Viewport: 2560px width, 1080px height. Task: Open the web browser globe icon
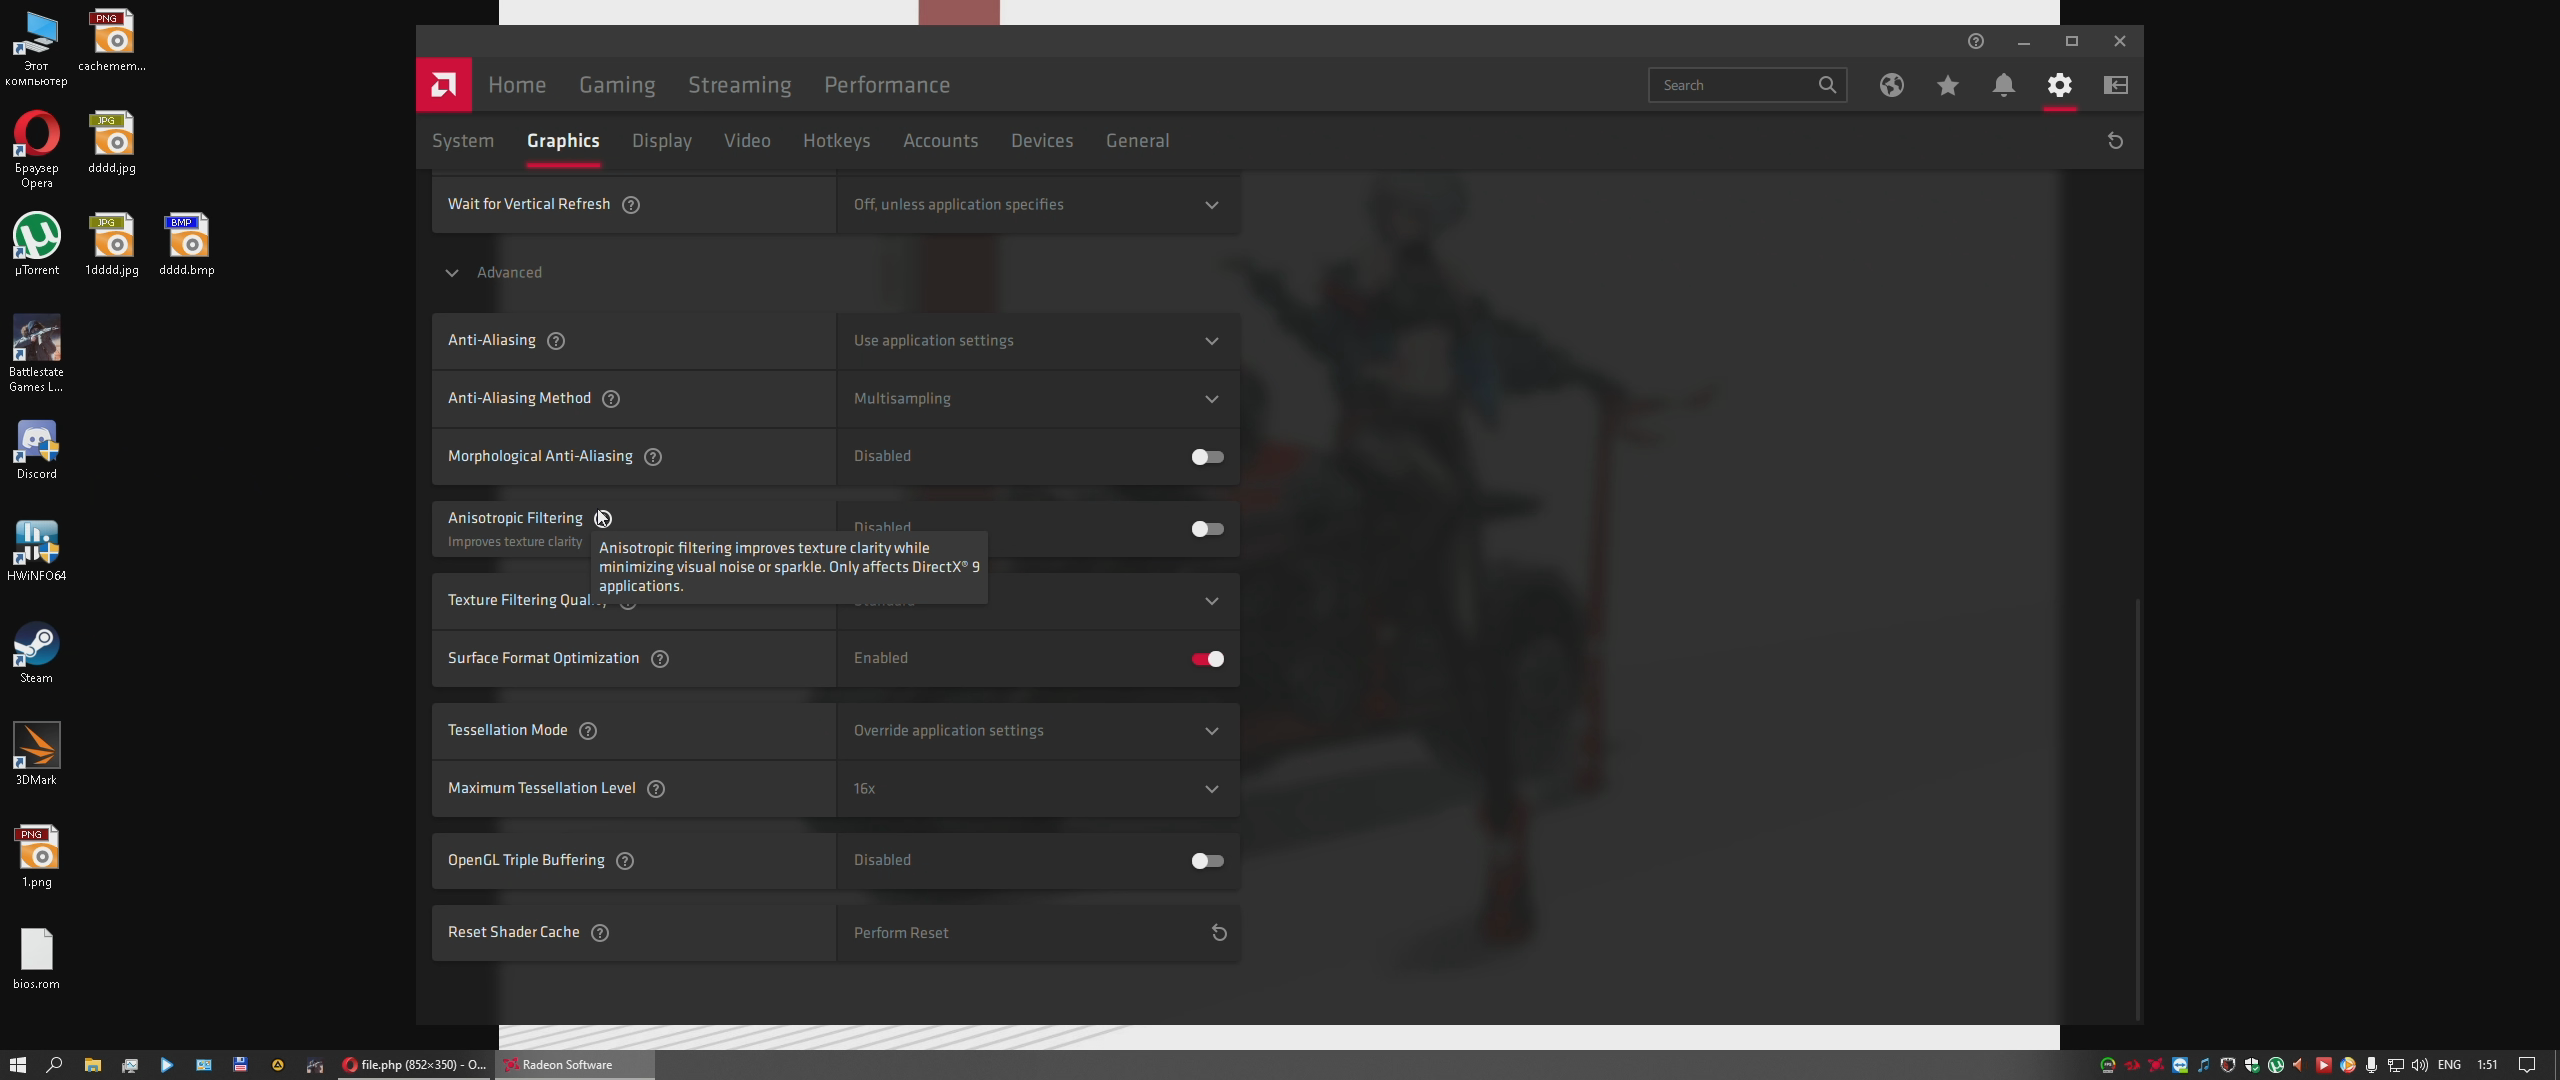1891,85
